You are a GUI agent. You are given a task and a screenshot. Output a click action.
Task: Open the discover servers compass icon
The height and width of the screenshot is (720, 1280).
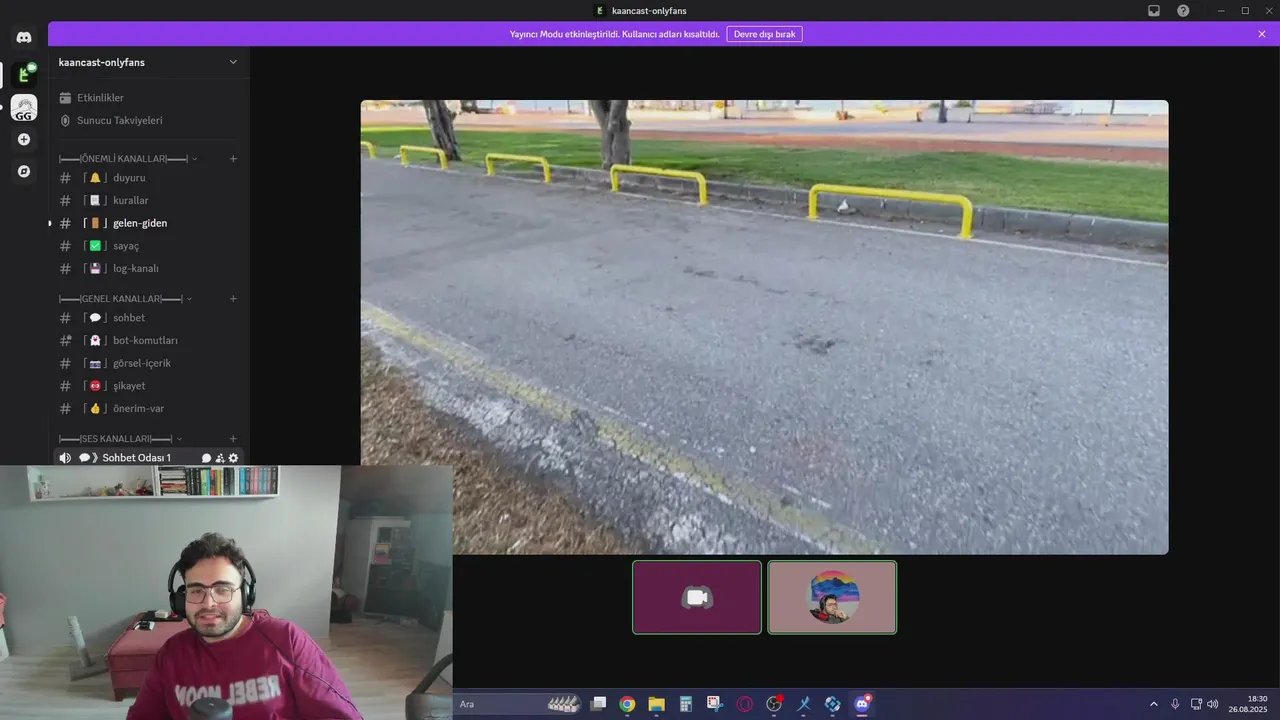[x=24, y=172]
